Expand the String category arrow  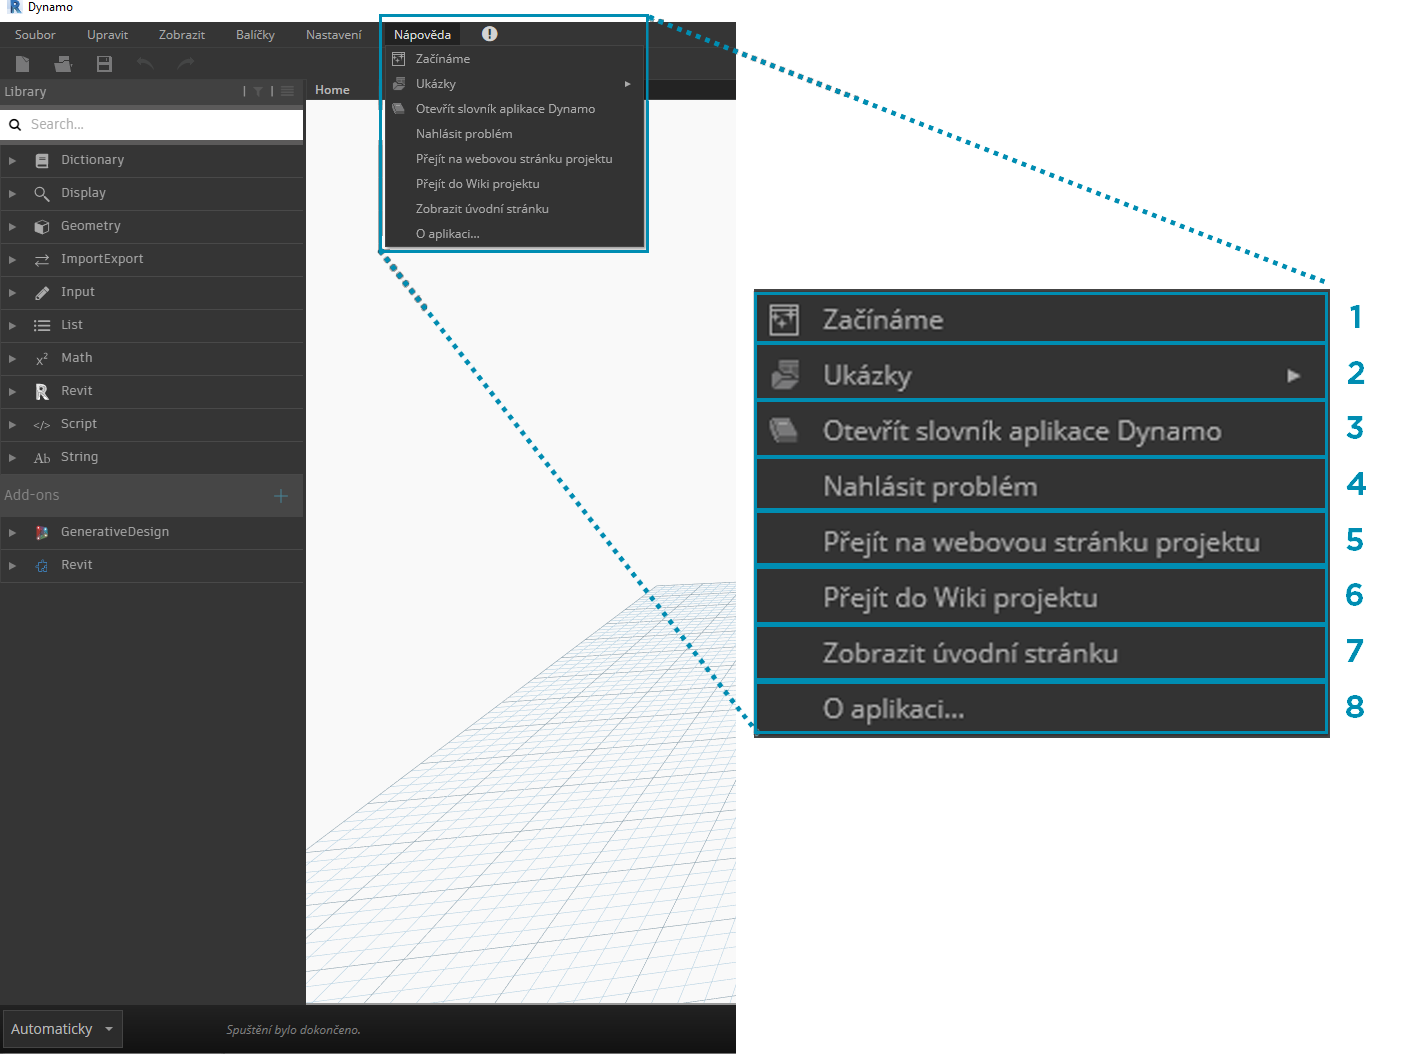click(x=12, y=457)
